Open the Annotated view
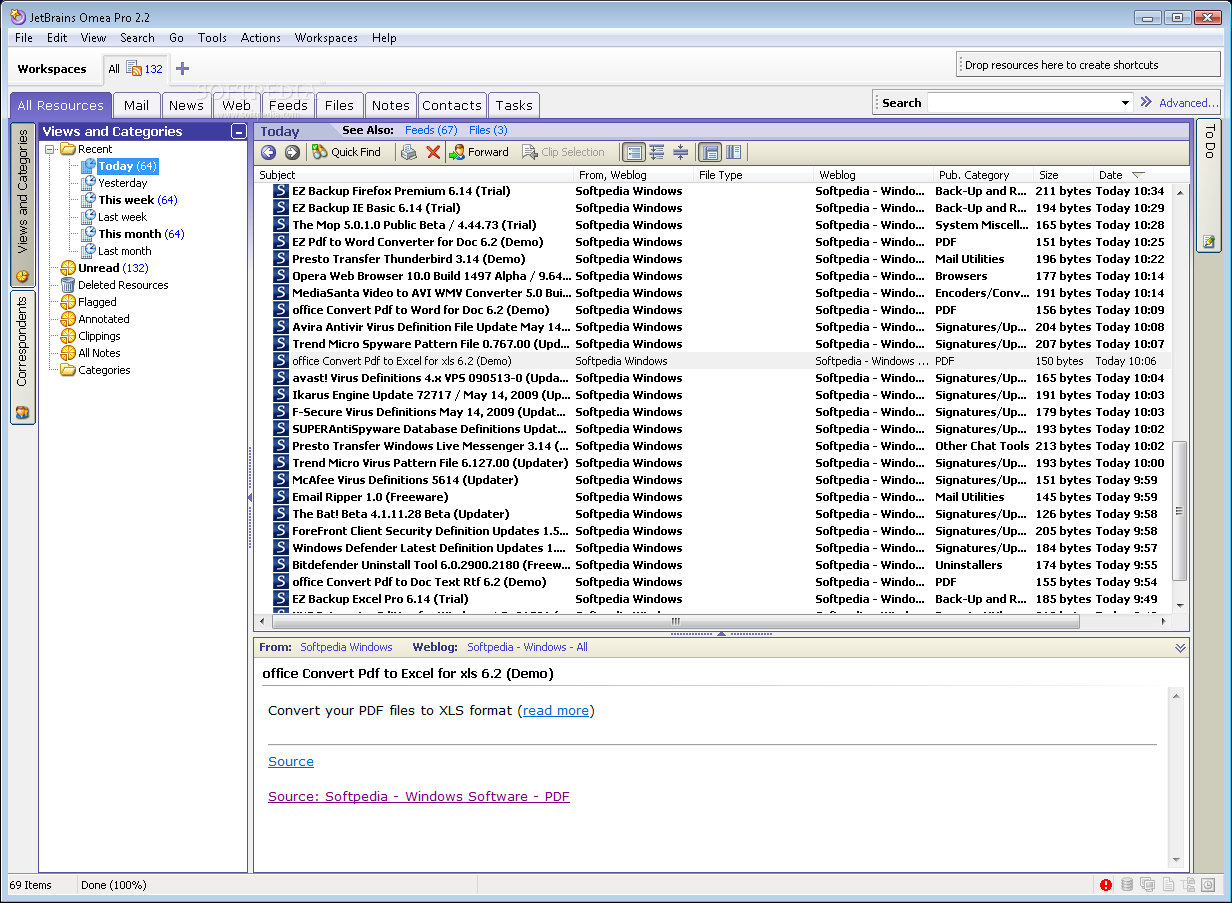The image size is (1232, 903). point(104,319)
